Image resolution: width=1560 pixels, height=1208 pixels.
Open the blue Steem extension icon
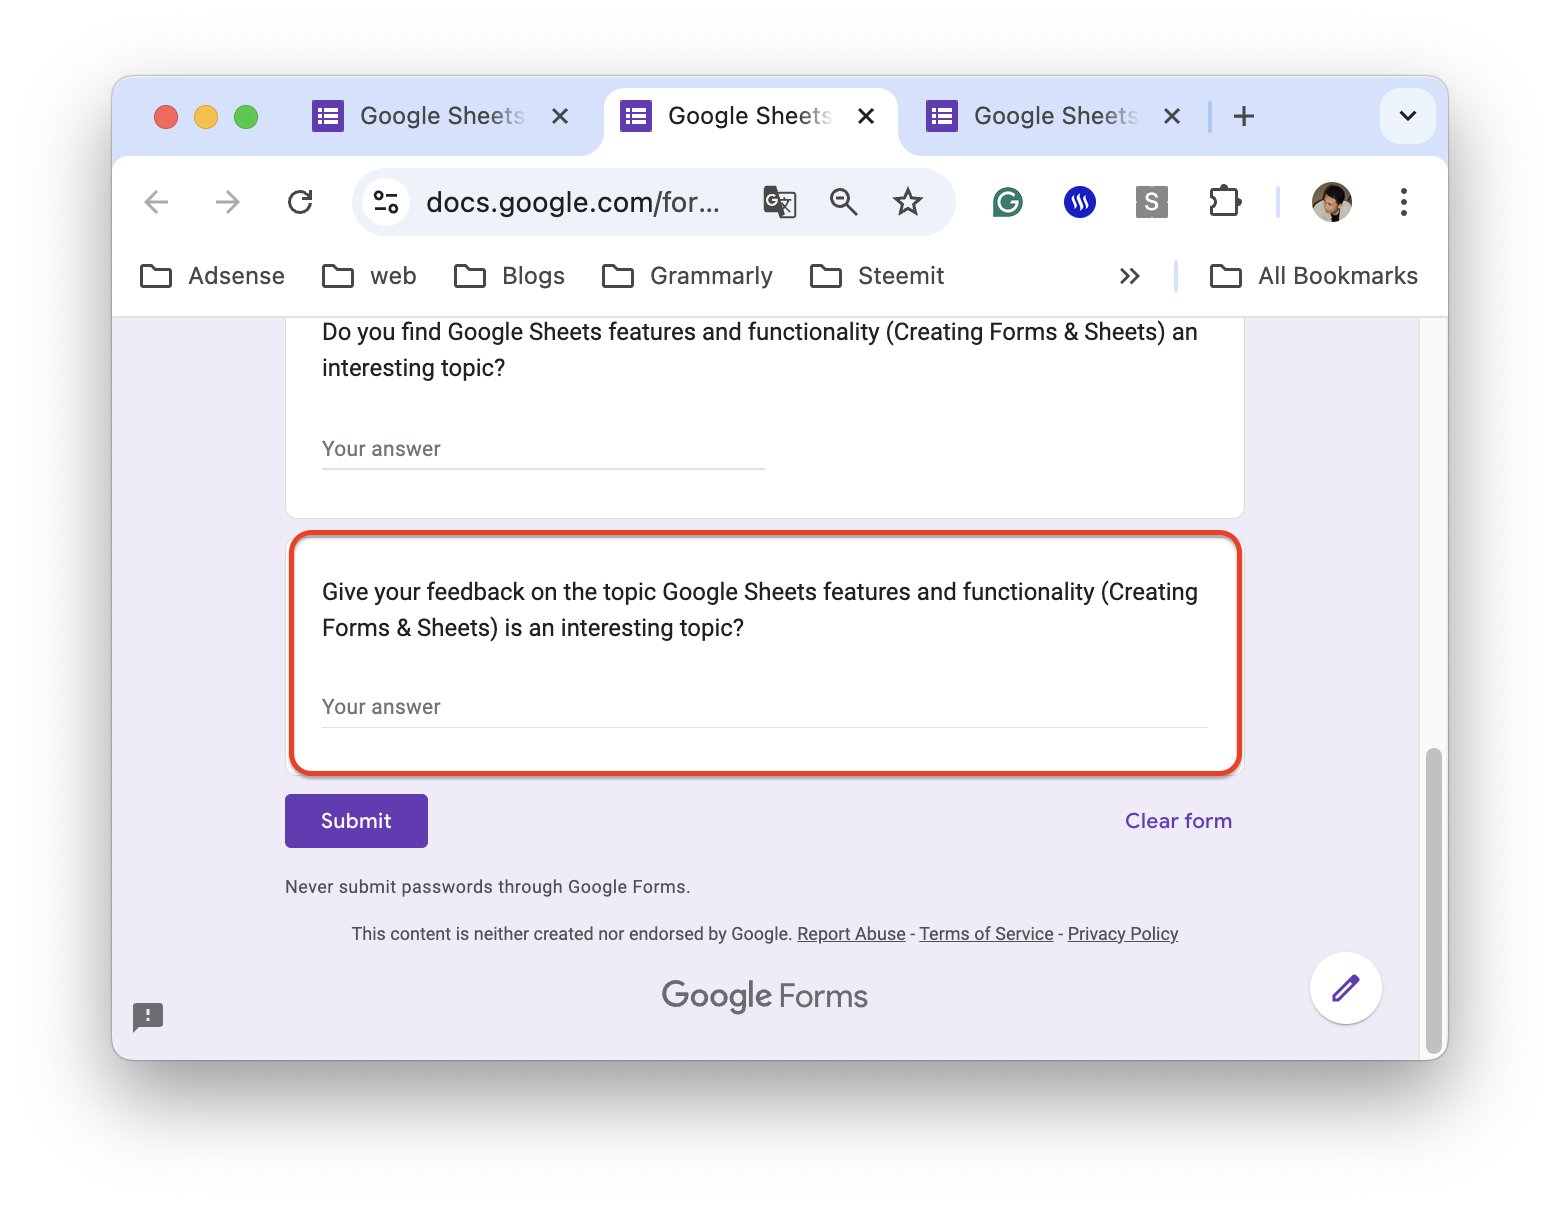(1080, 202)
